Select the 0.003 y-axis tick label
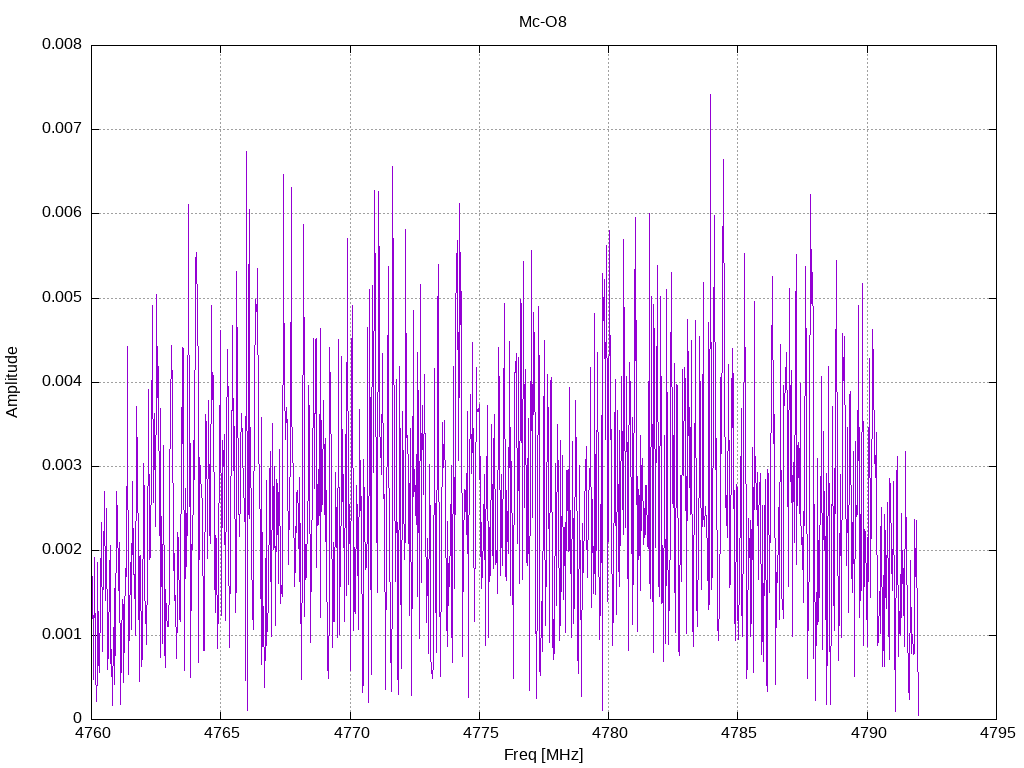 coord(62,466)
